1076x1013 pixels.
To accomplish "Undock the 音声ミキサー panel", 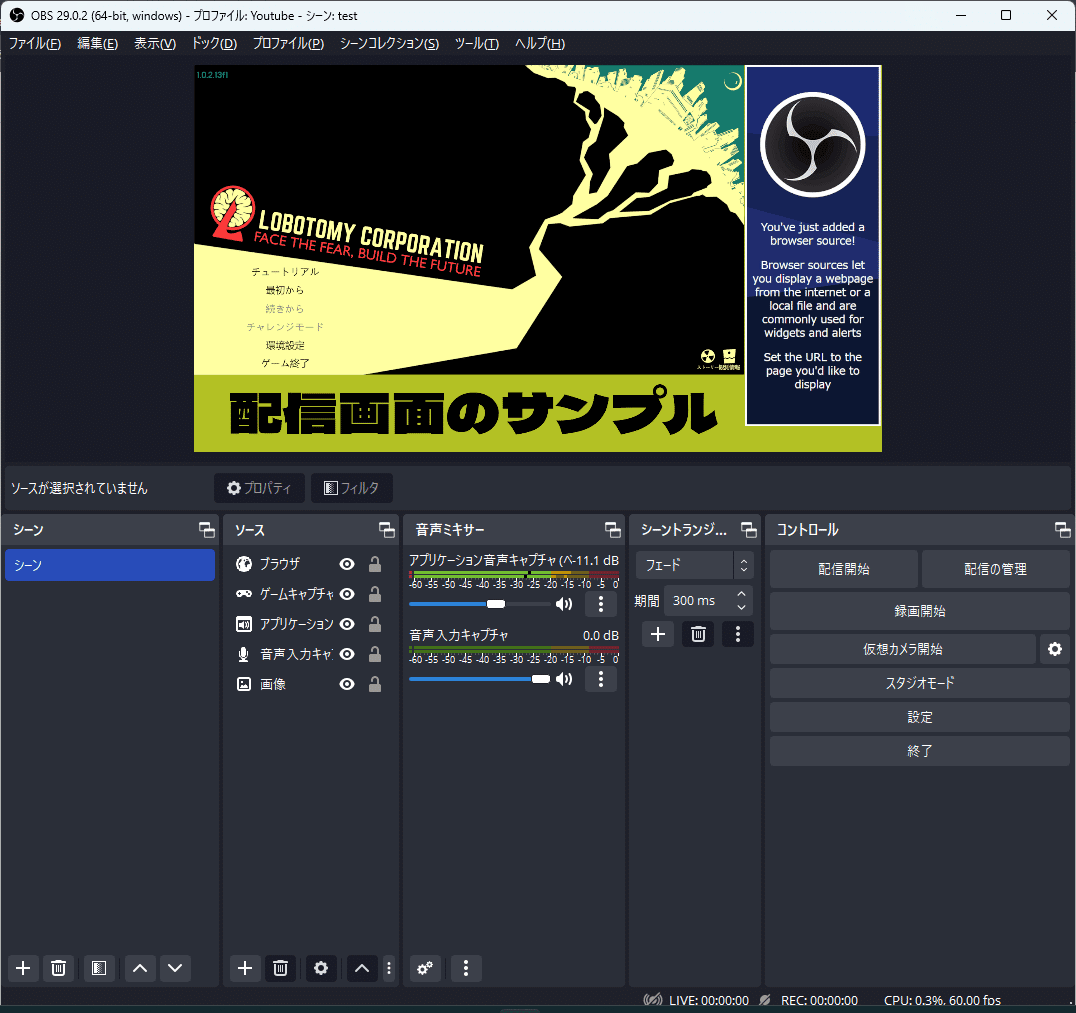I will pyautogui.click(x=613, y=530).
